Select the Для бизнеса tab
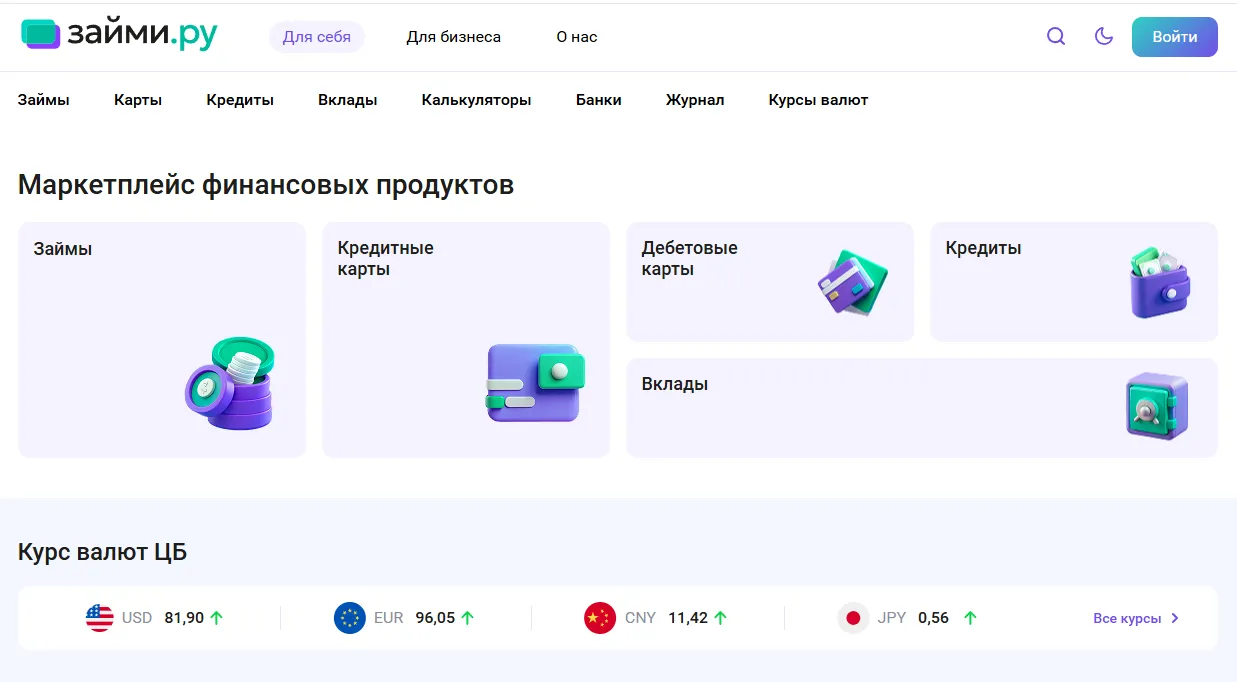This screenshot has height=682, width=1237. 454,37
